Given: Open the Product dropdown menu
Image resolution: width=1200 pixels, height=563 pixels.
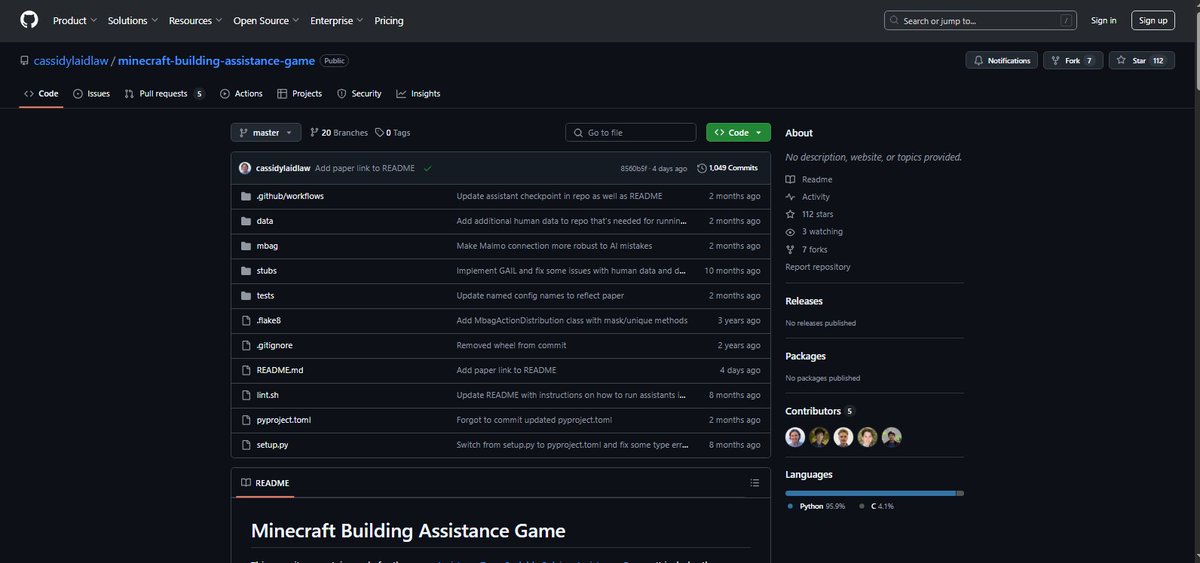Looking at the screenshot, I should [75, 20].
